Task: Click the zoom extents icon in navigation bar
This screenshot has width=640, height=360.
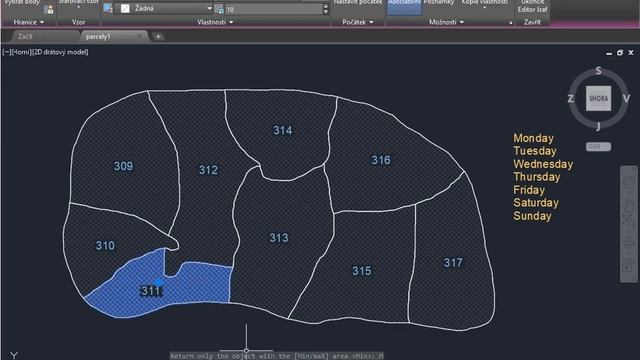Action: pyautogui.click(x=629, y=220)
